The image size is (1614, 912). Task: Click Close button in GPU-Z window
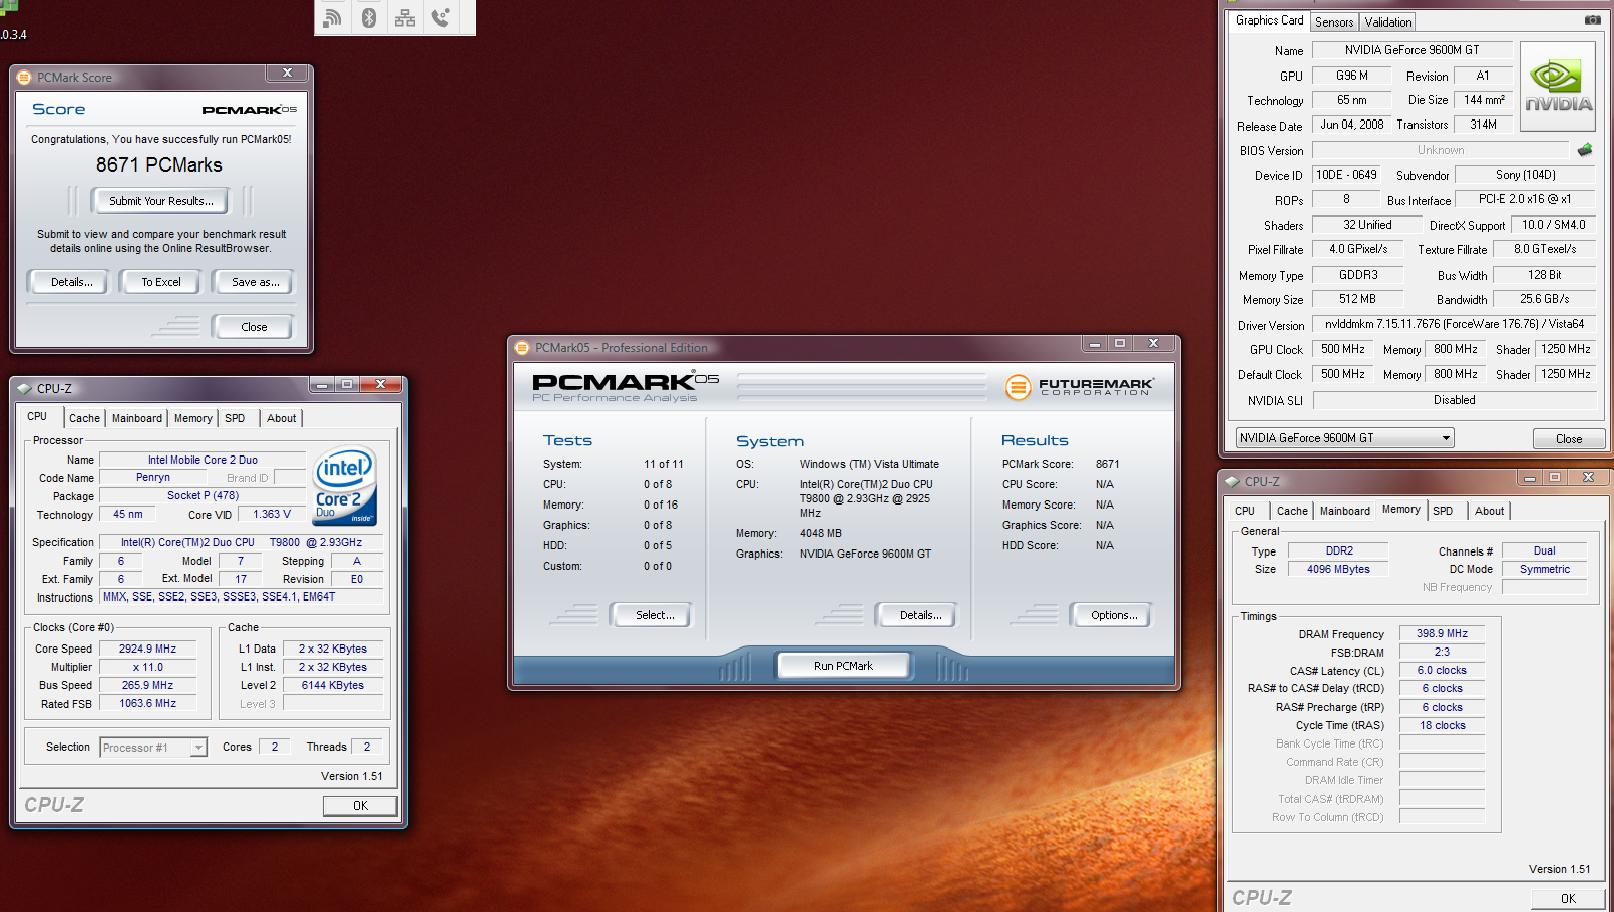click(x=1569, y=438)
